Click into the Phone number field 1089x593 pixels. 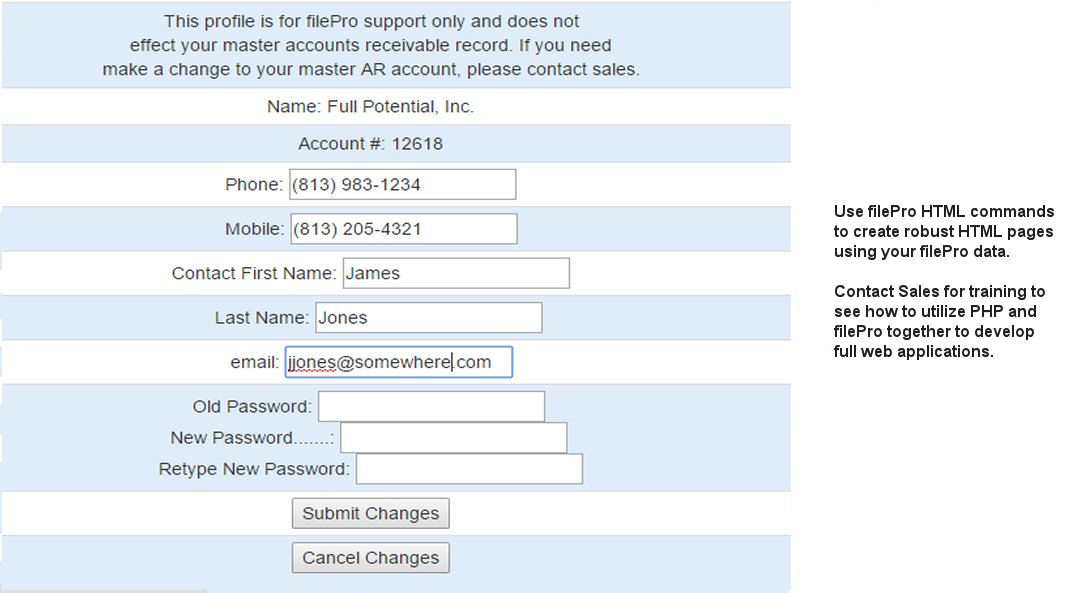[403, 185]
